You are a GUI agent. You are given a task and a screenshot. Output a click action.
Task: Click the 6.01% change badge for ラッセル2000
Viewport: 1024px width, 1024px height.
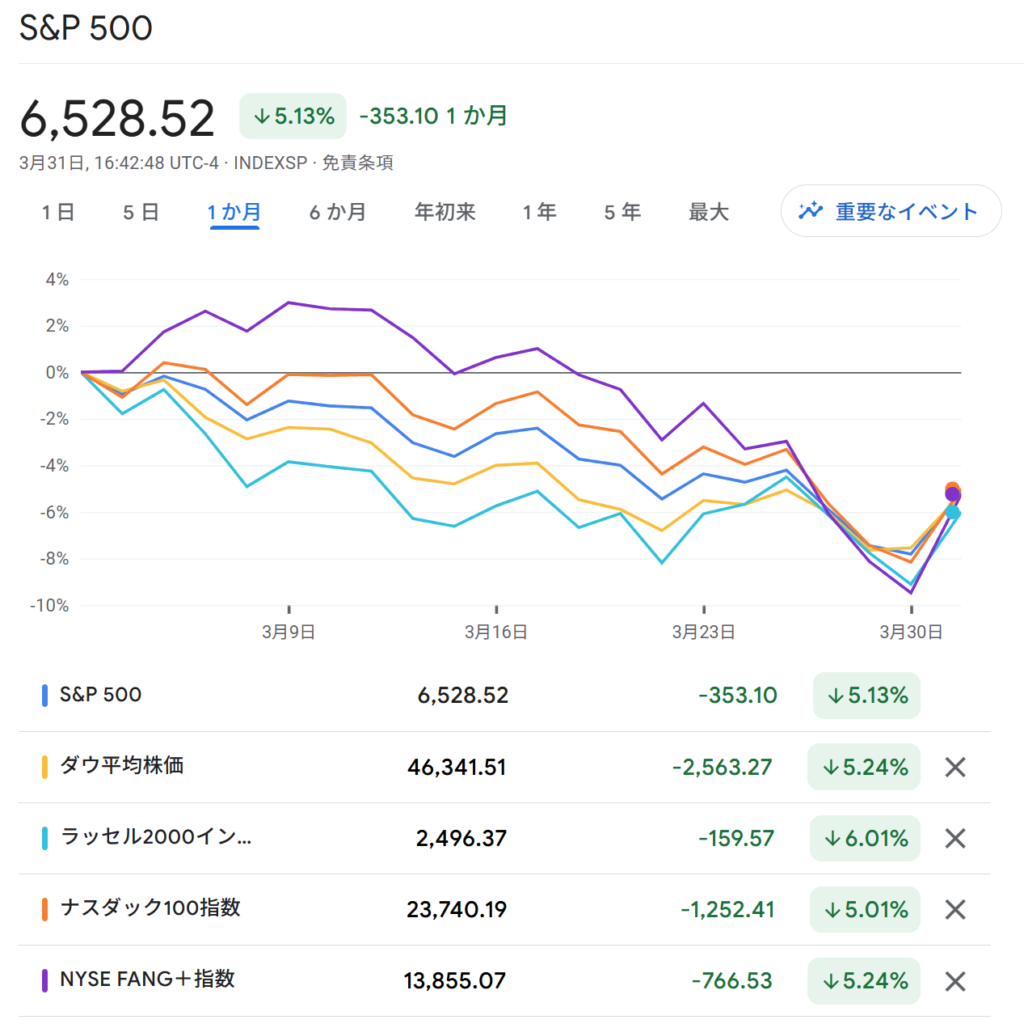864,838
